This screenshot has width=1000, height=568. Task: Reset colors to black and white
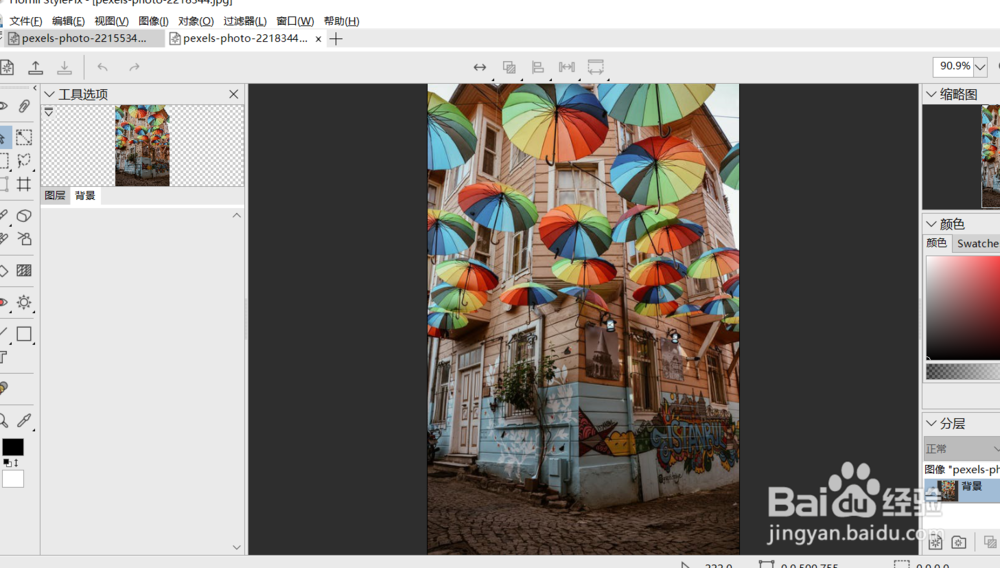6,463
